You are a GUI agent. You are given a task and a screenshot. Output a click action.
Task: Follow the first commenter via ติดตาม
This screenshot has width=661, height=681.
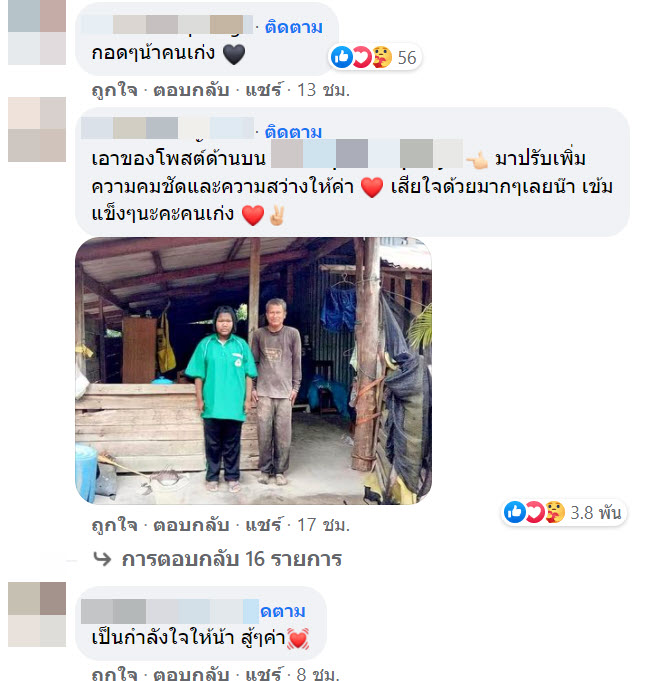pyautogui.click(x=294, y=28)
